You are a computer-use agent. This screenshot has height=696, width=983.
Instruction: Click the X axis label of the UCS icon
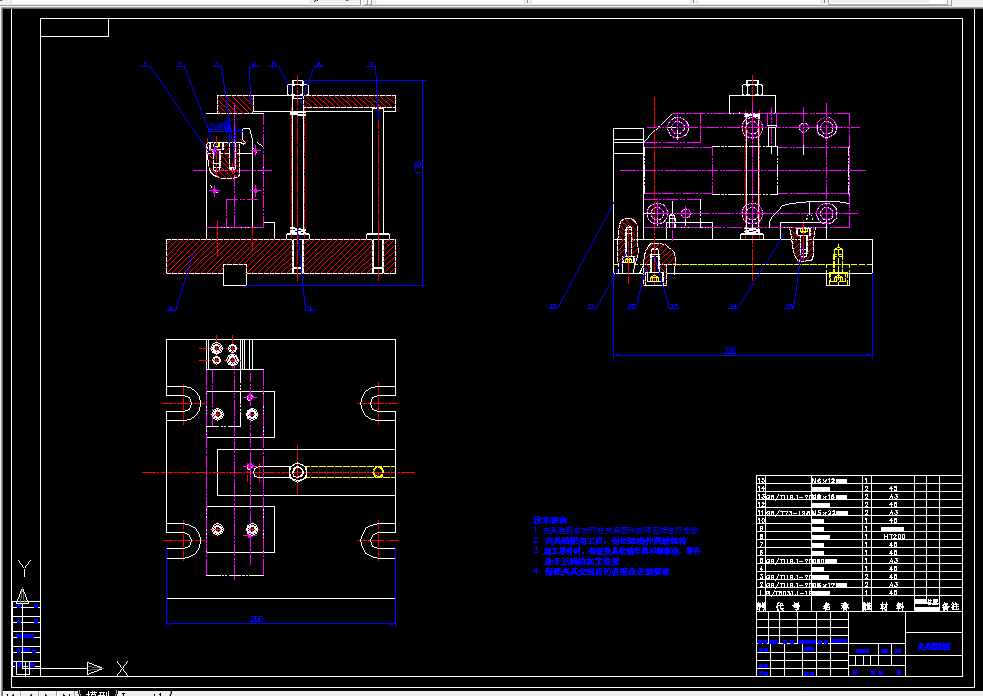pos(122,668)
